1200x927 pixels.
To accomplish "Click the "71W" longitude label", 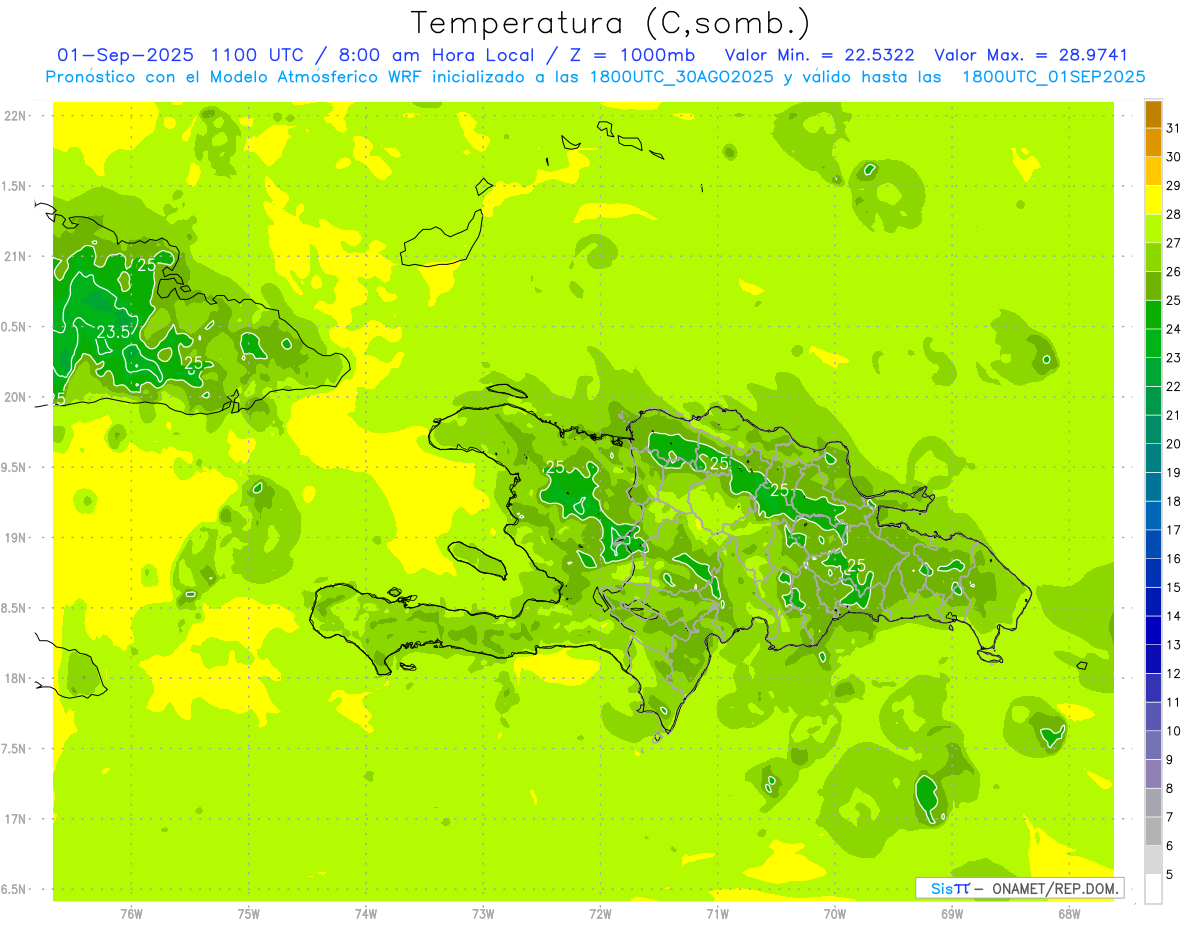I will (717, 914).
